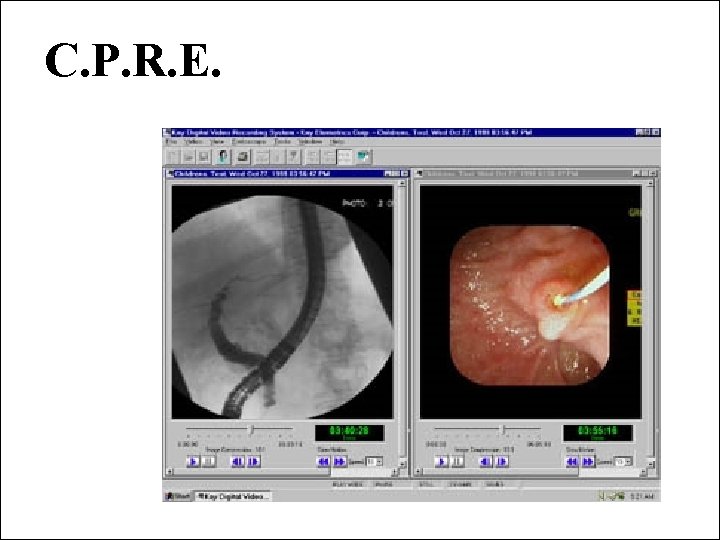Open the Windows Start menu
The width and height of the screenshot is (720, 540).
[178, 496]
